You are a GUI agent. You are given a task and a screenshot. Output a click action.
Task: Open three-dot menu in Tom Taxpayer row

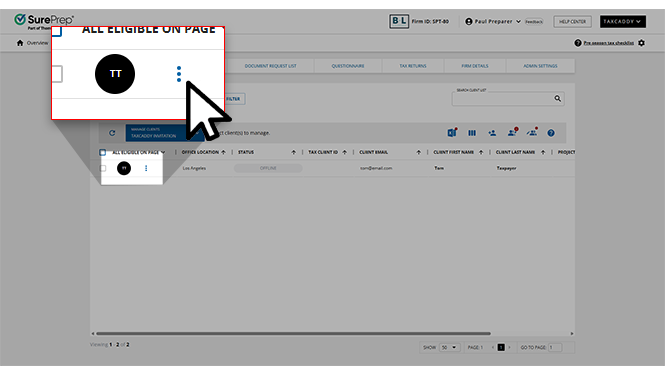tap(146, 168)
